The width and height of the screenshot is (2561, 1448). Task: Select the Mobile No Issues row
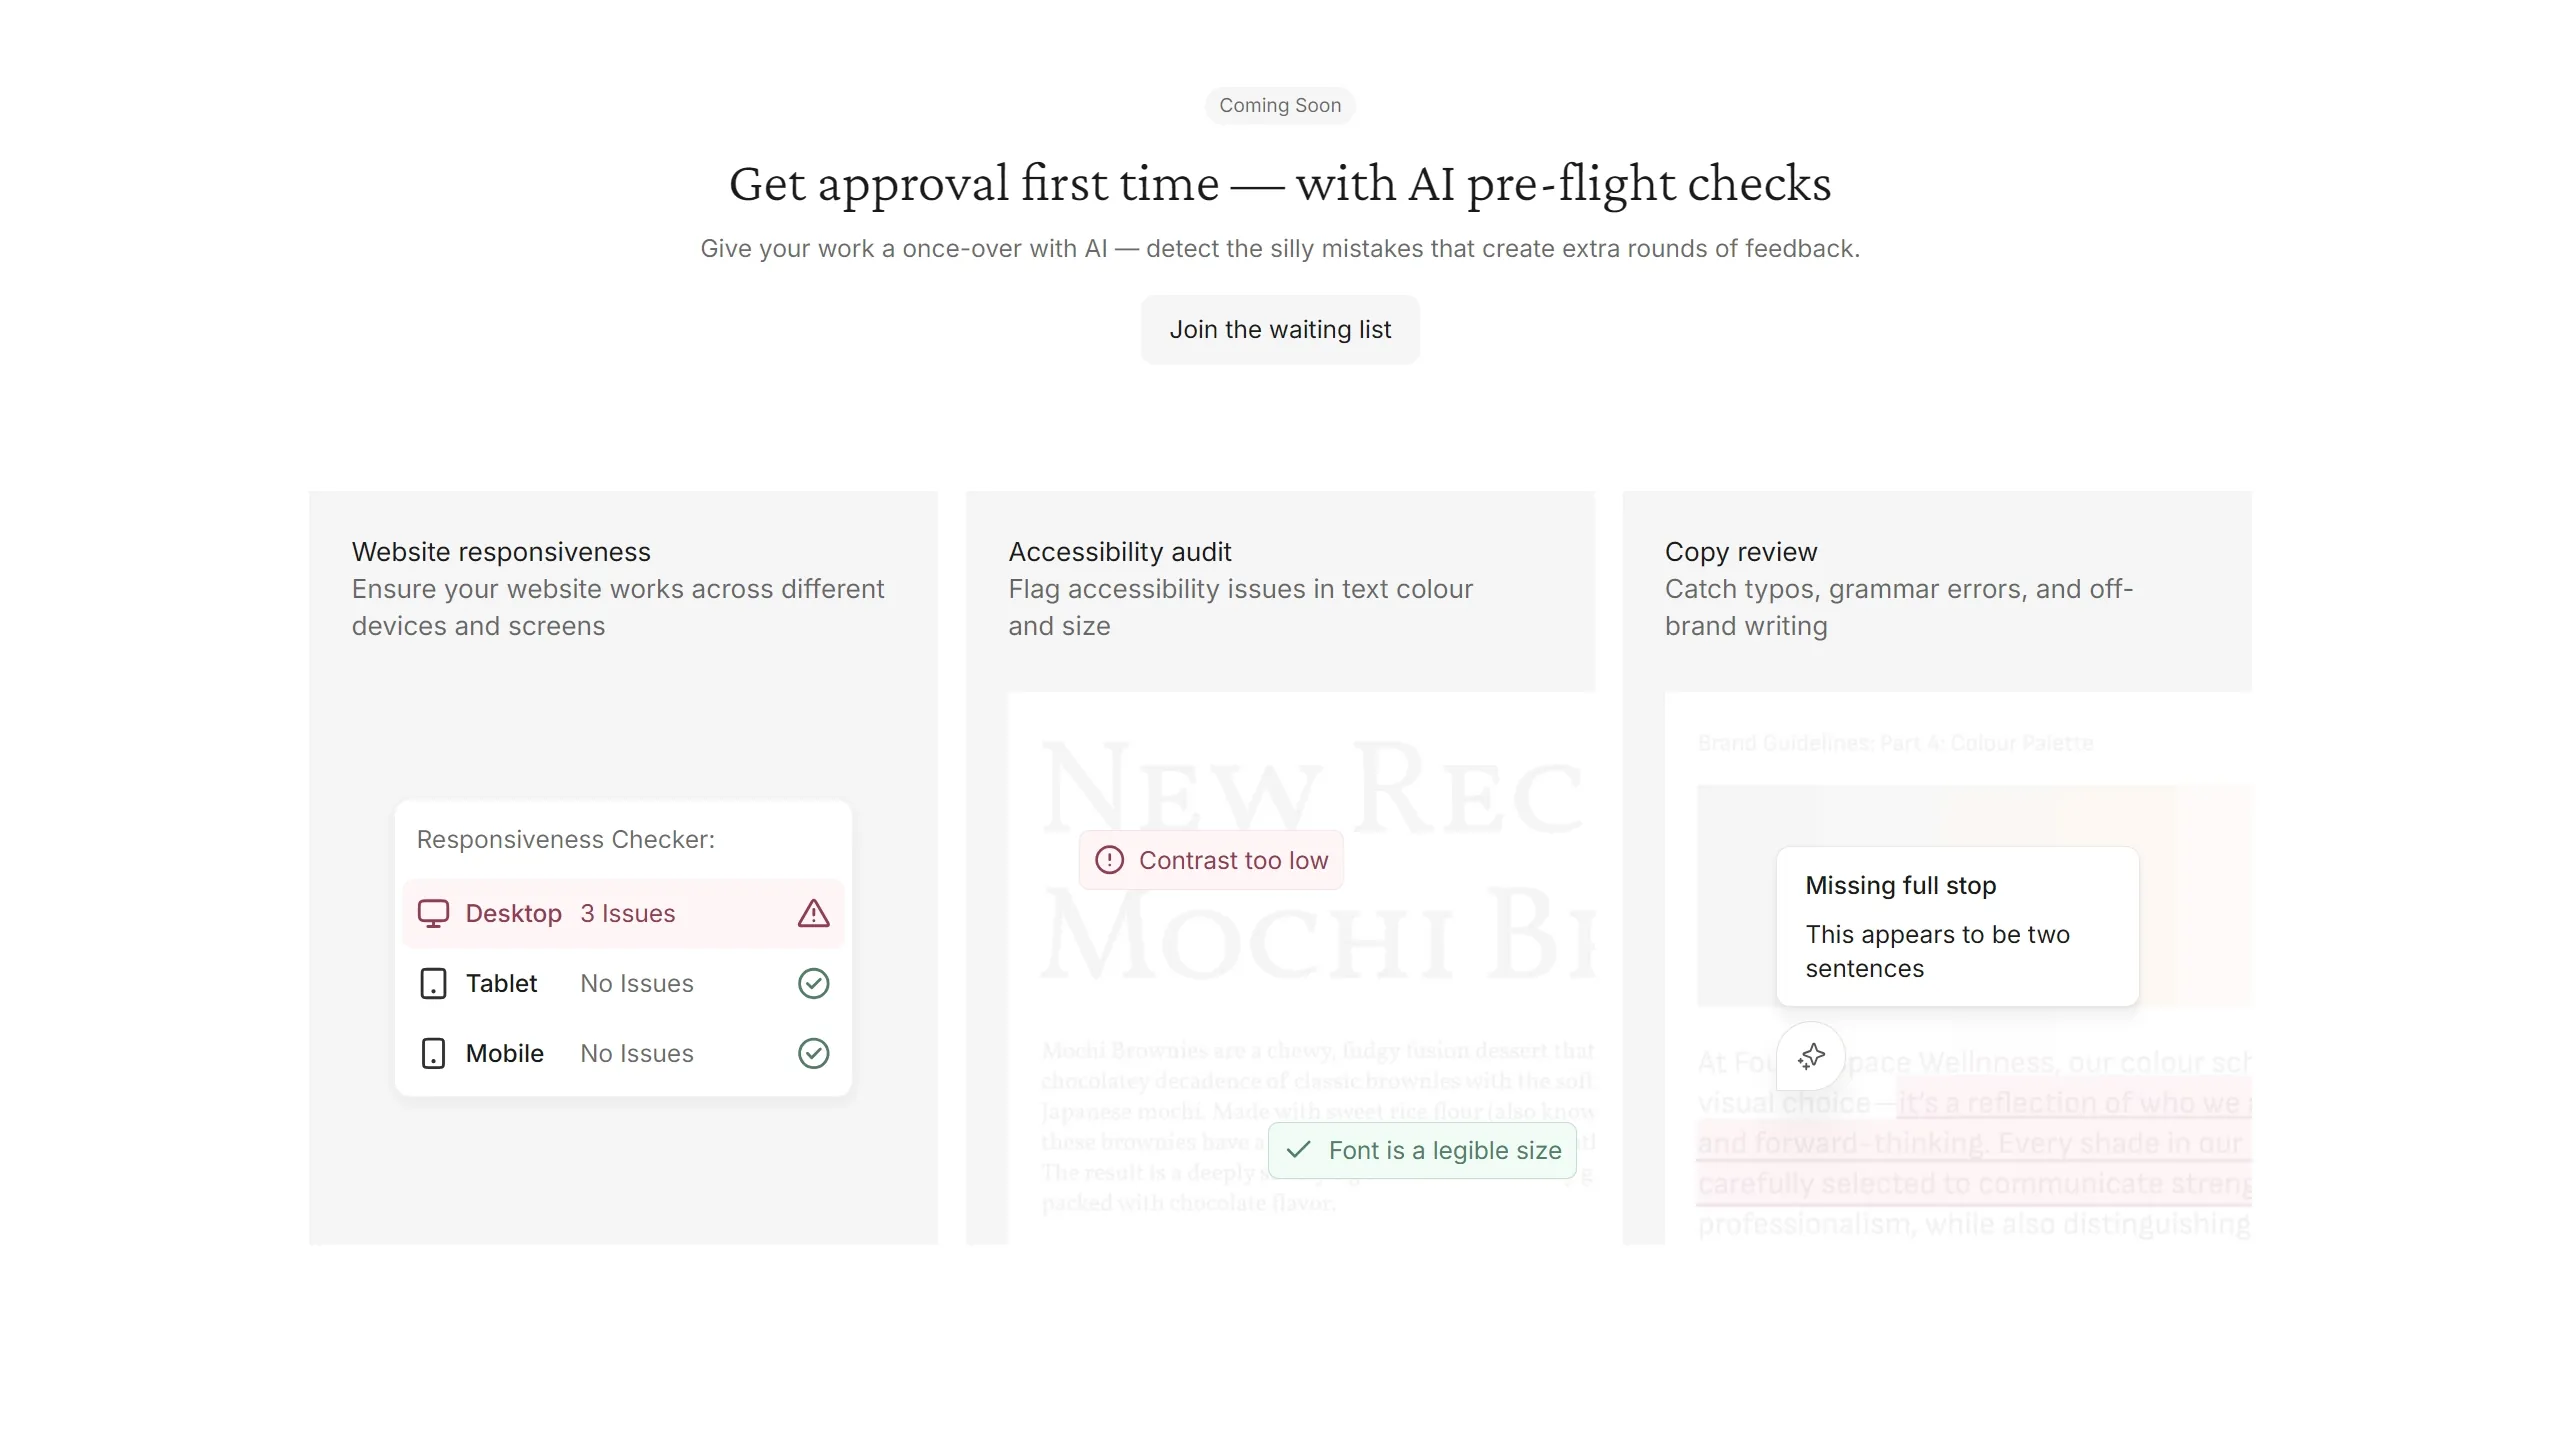click(623, 1053)
